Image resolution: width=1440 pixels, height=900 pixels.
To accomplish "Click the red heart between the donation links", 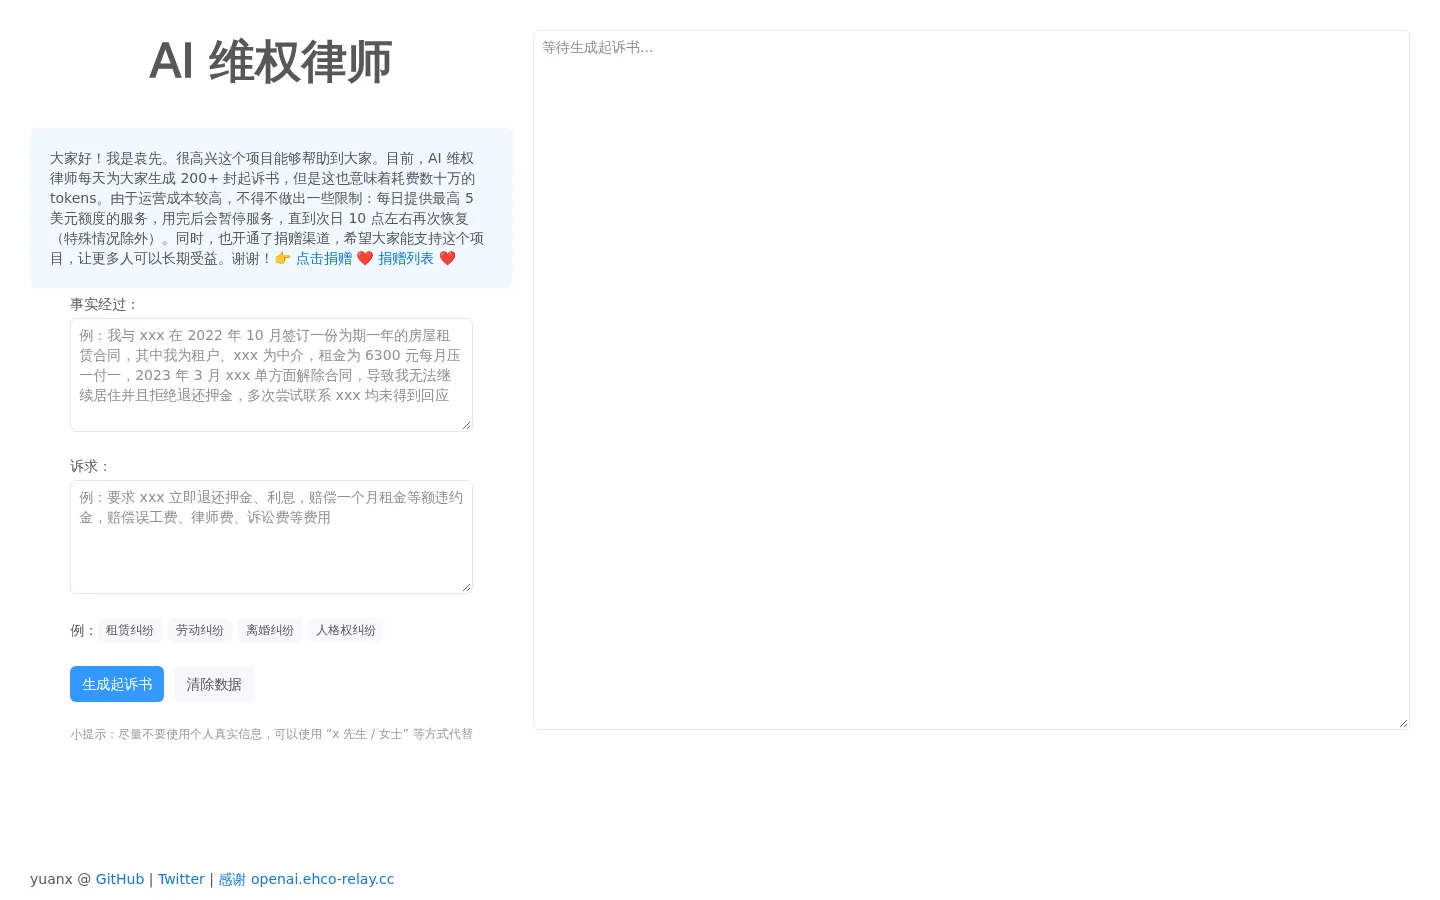I will (x=365, y=258).
